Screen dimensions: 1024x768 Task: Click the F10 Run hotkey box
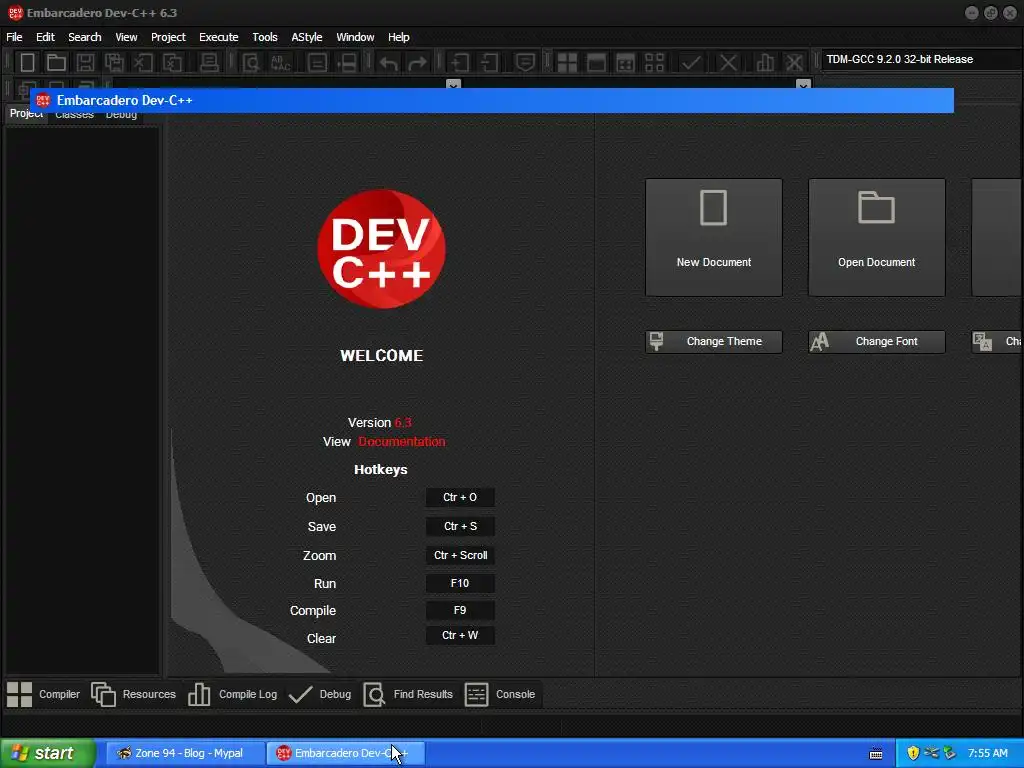pyautogui.click(x=460, y=583)
